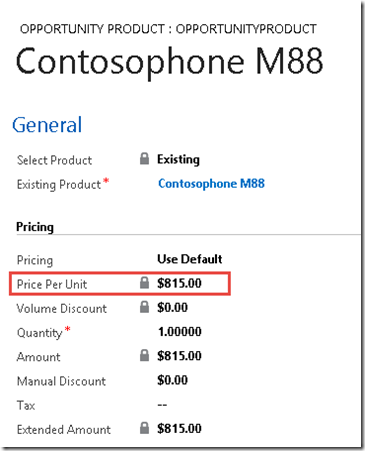This screenshot has height=451, width=365.
Task: Click the Manual Discount $0.00 field
Action: pos(172,380)
